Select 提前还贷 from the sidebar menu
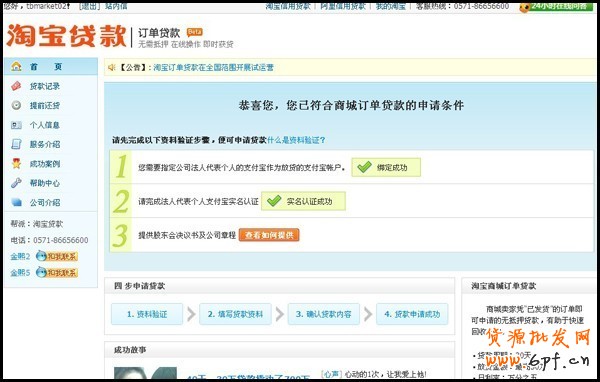This screenshot has height=382, width=600. pyautogui.click(x=45, y=105)
